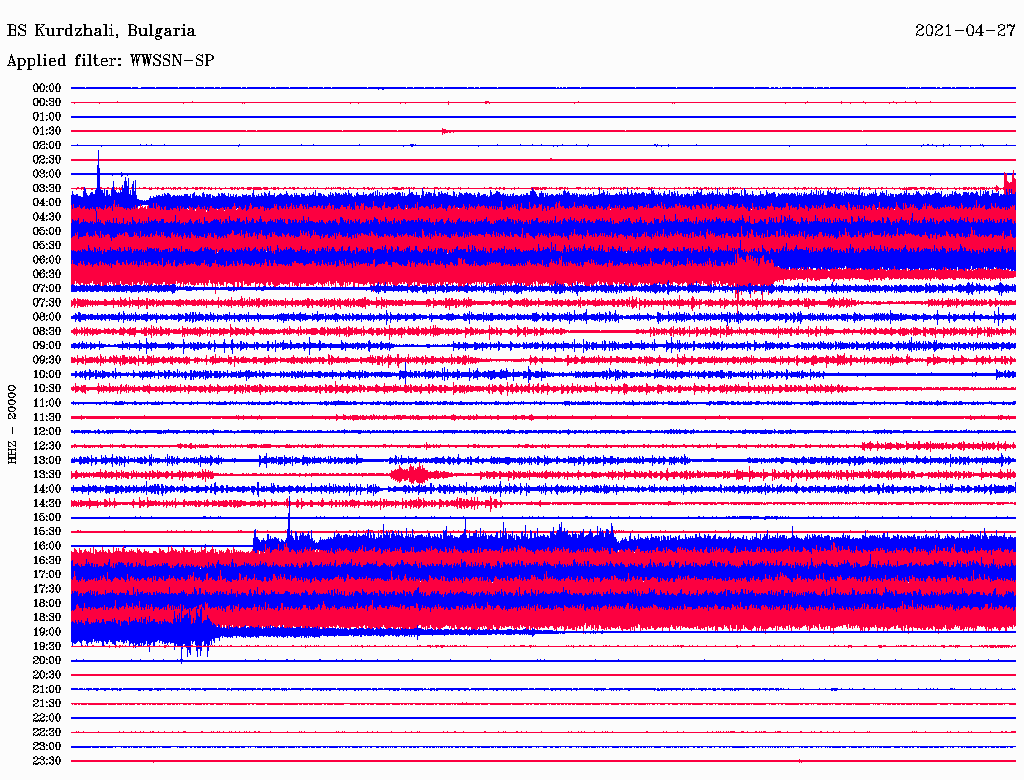Select the 23:30 time label

(x=47, y=761)
